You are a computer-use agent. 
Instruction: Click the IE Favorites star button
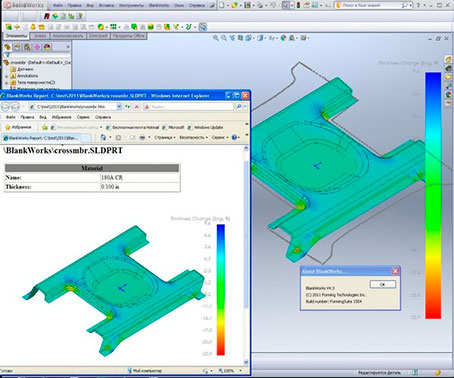click(x=19, y=127)
